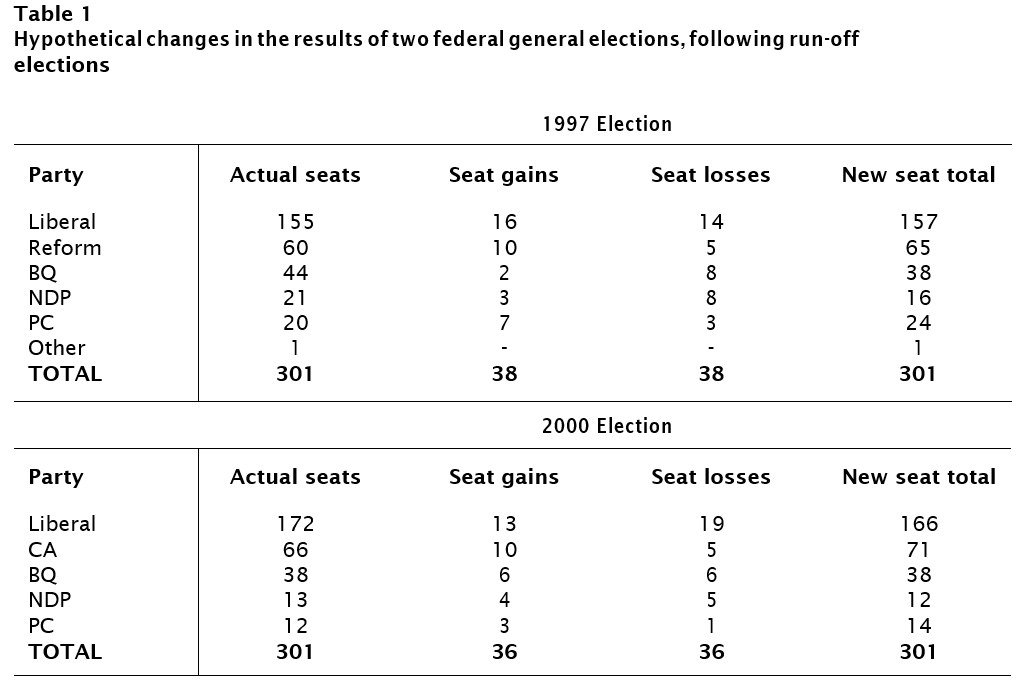Click CA new seat total 71
The width and height of the screenshot is (1030, 697).
(x=918, y=549)
